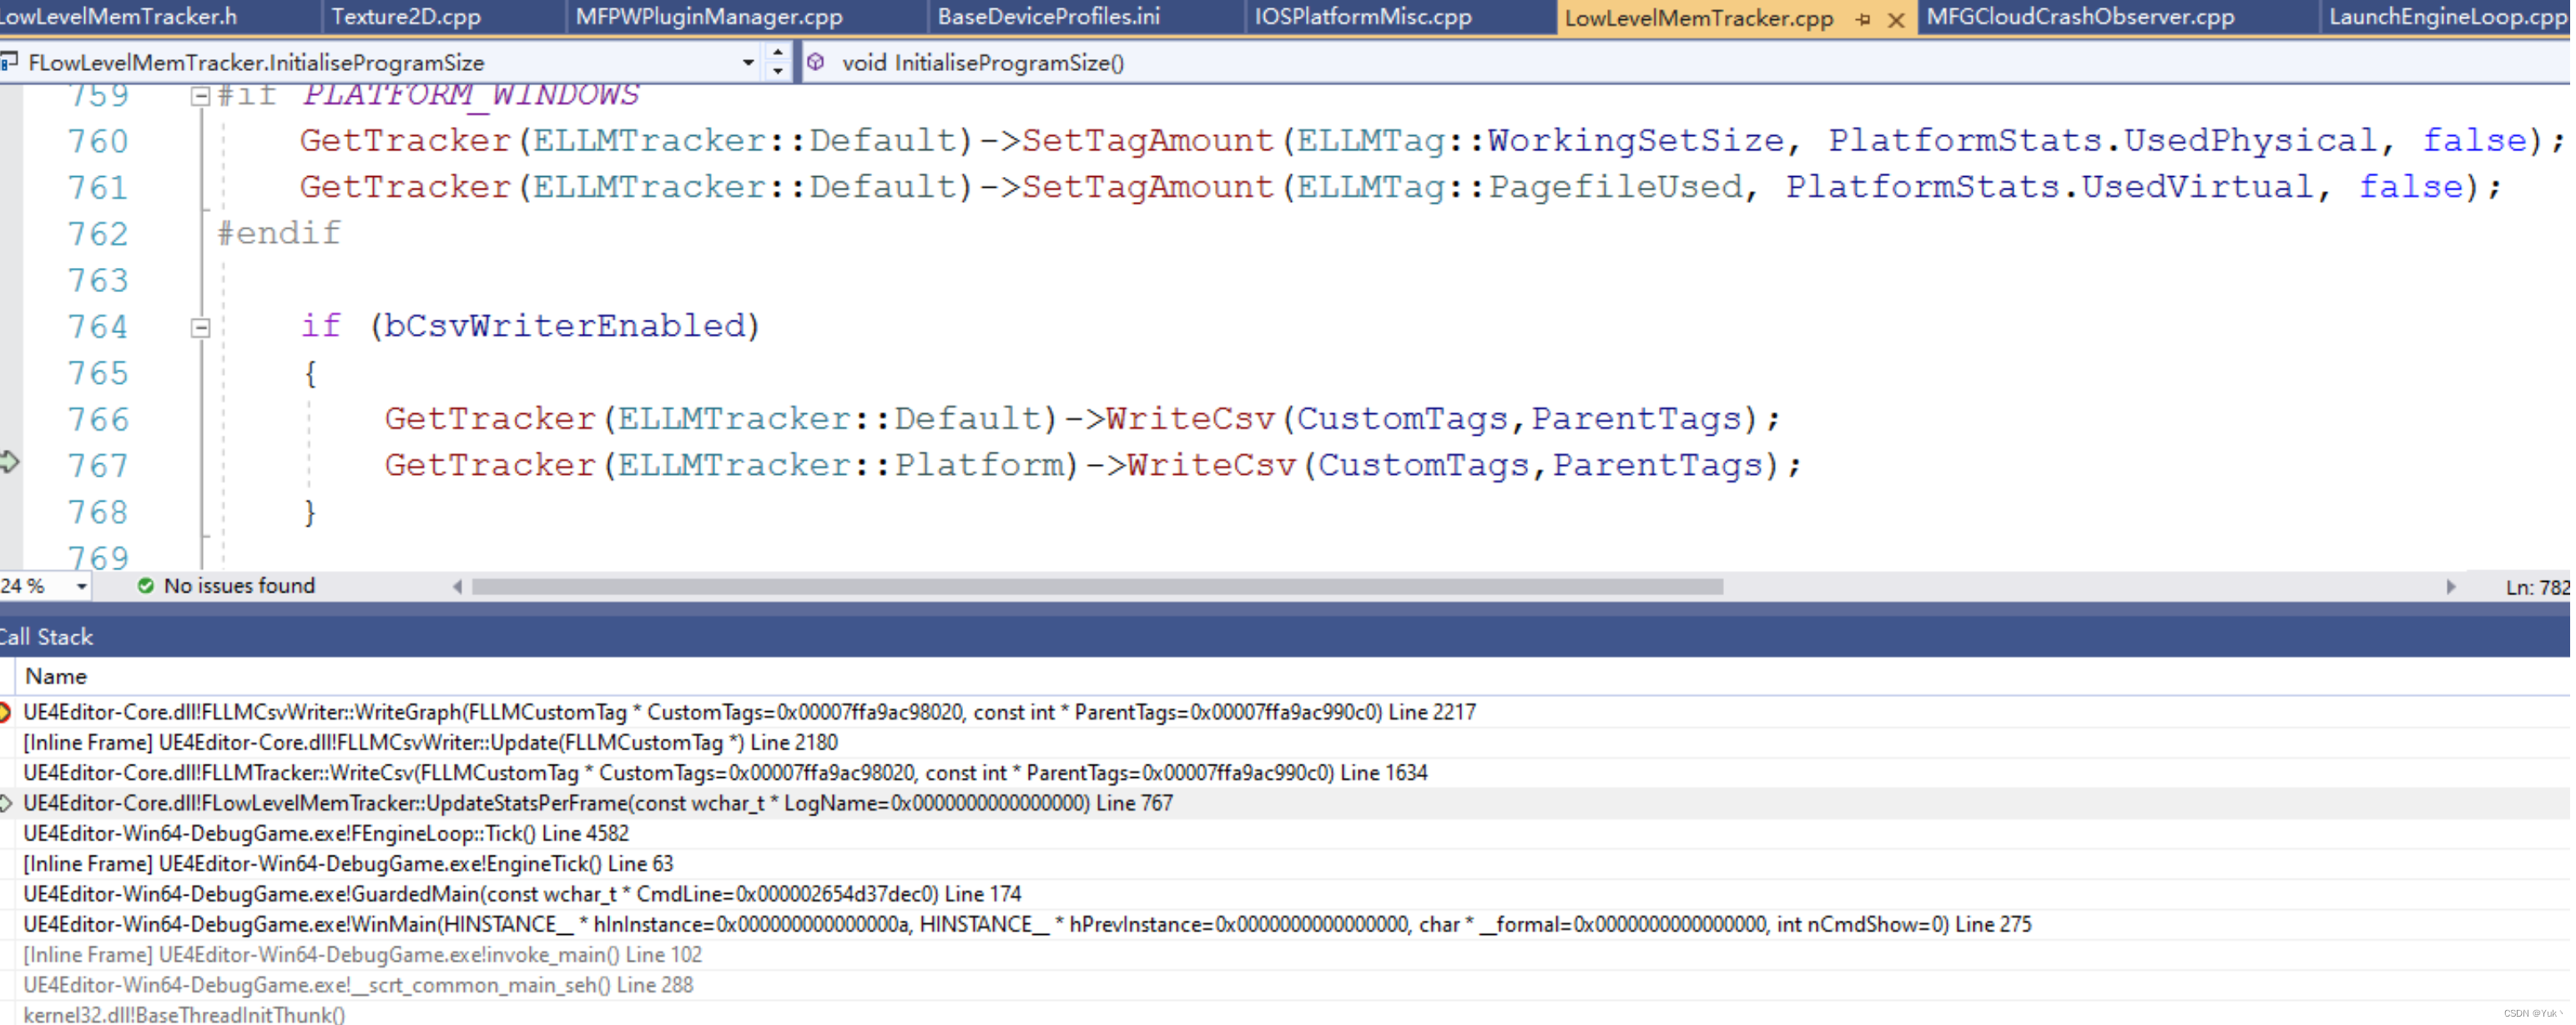This screenshot has width=2576, height=1025.
Task: Select the FEngineLoop::Tick() call stack frame
Action: (326, 833)
